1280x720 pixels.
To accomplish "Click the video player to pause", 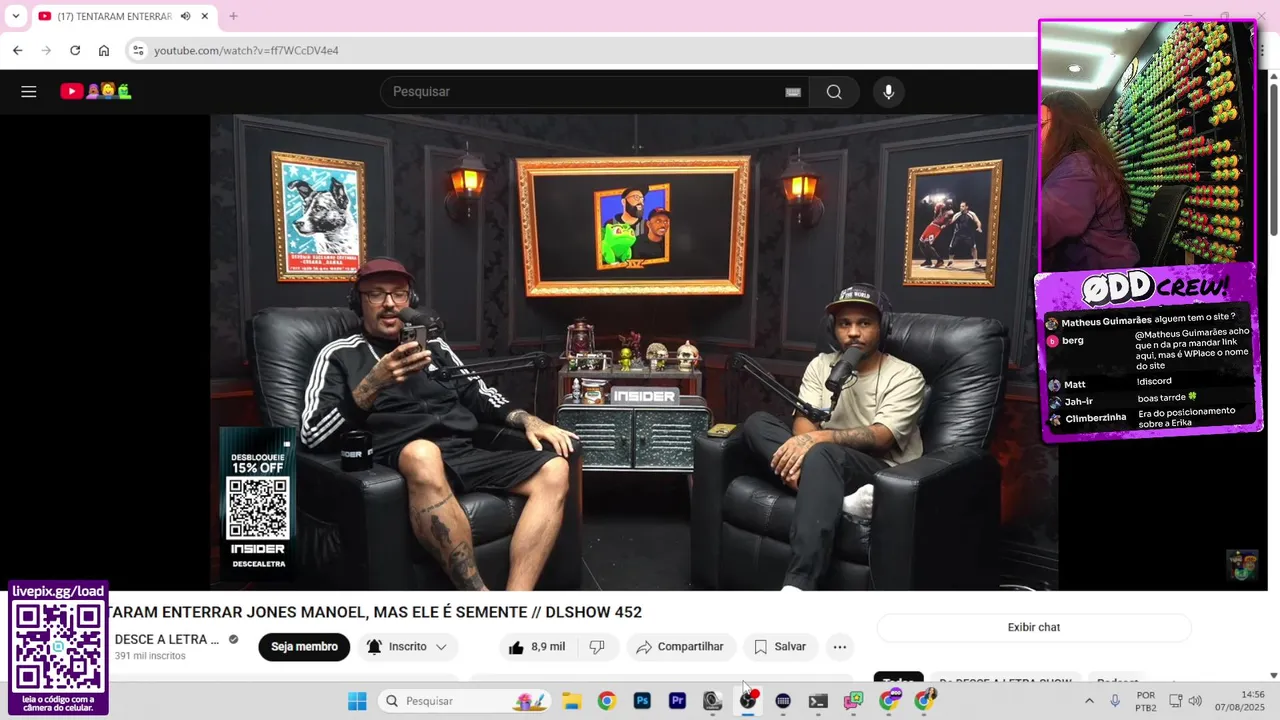I will pos(634,351).
